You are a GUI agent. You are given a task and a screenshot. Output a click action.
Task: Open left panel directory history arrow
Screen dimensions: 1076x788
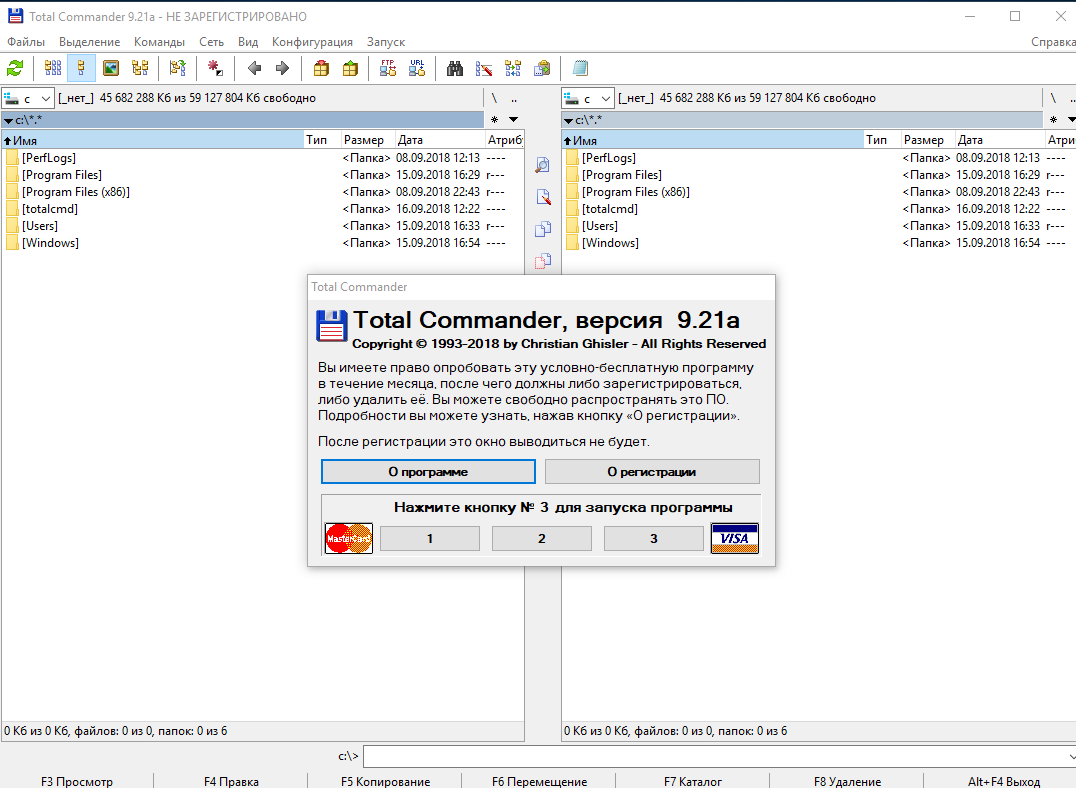(513, 119)
